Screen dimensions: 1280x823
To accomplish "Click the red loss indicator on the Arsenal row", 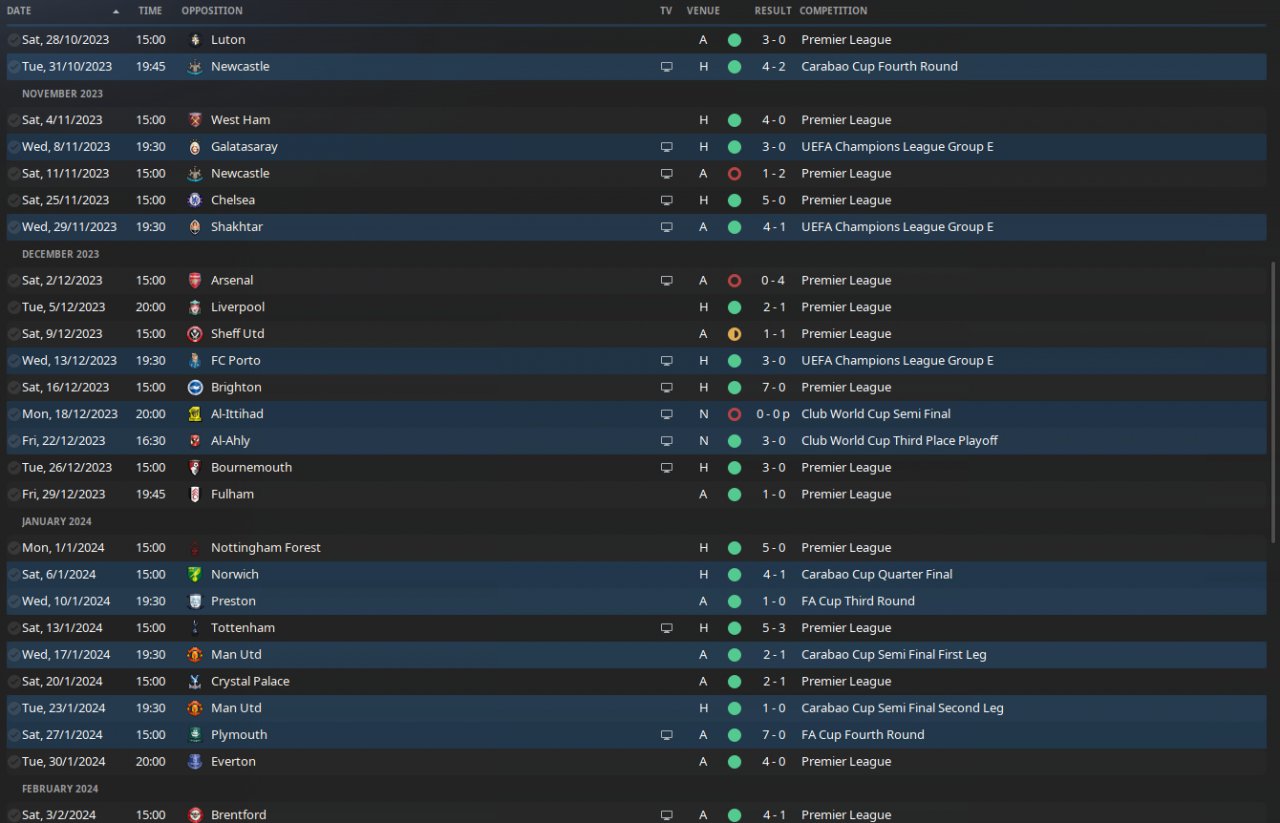I will tap(734, 281).
